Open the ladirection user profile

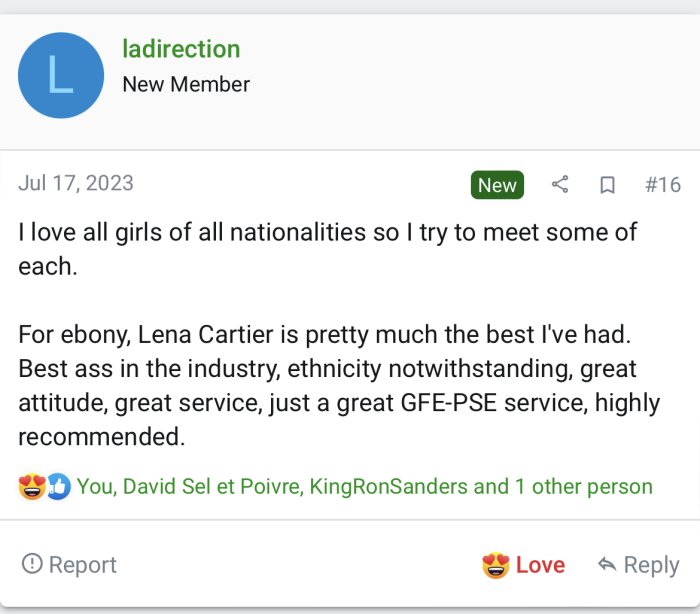coord(181,48)
